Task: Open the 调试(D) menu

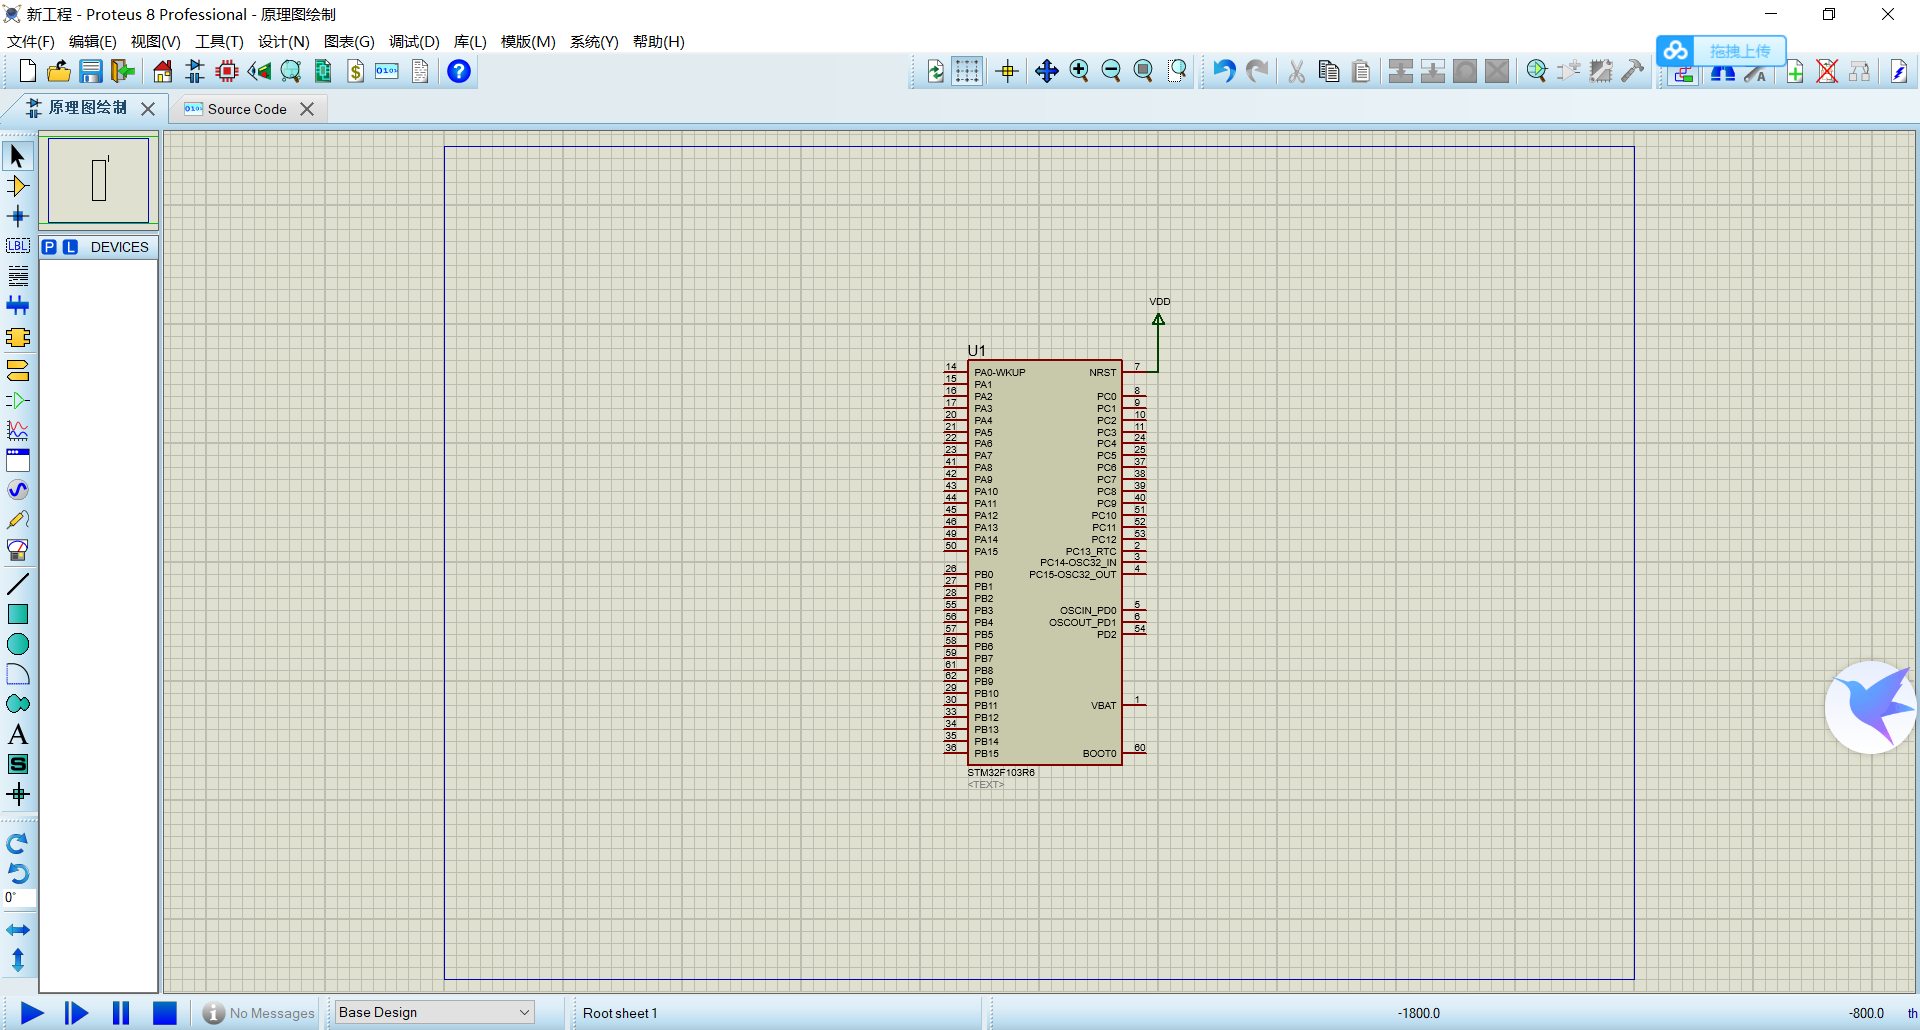Action: [x=414, y=42]
